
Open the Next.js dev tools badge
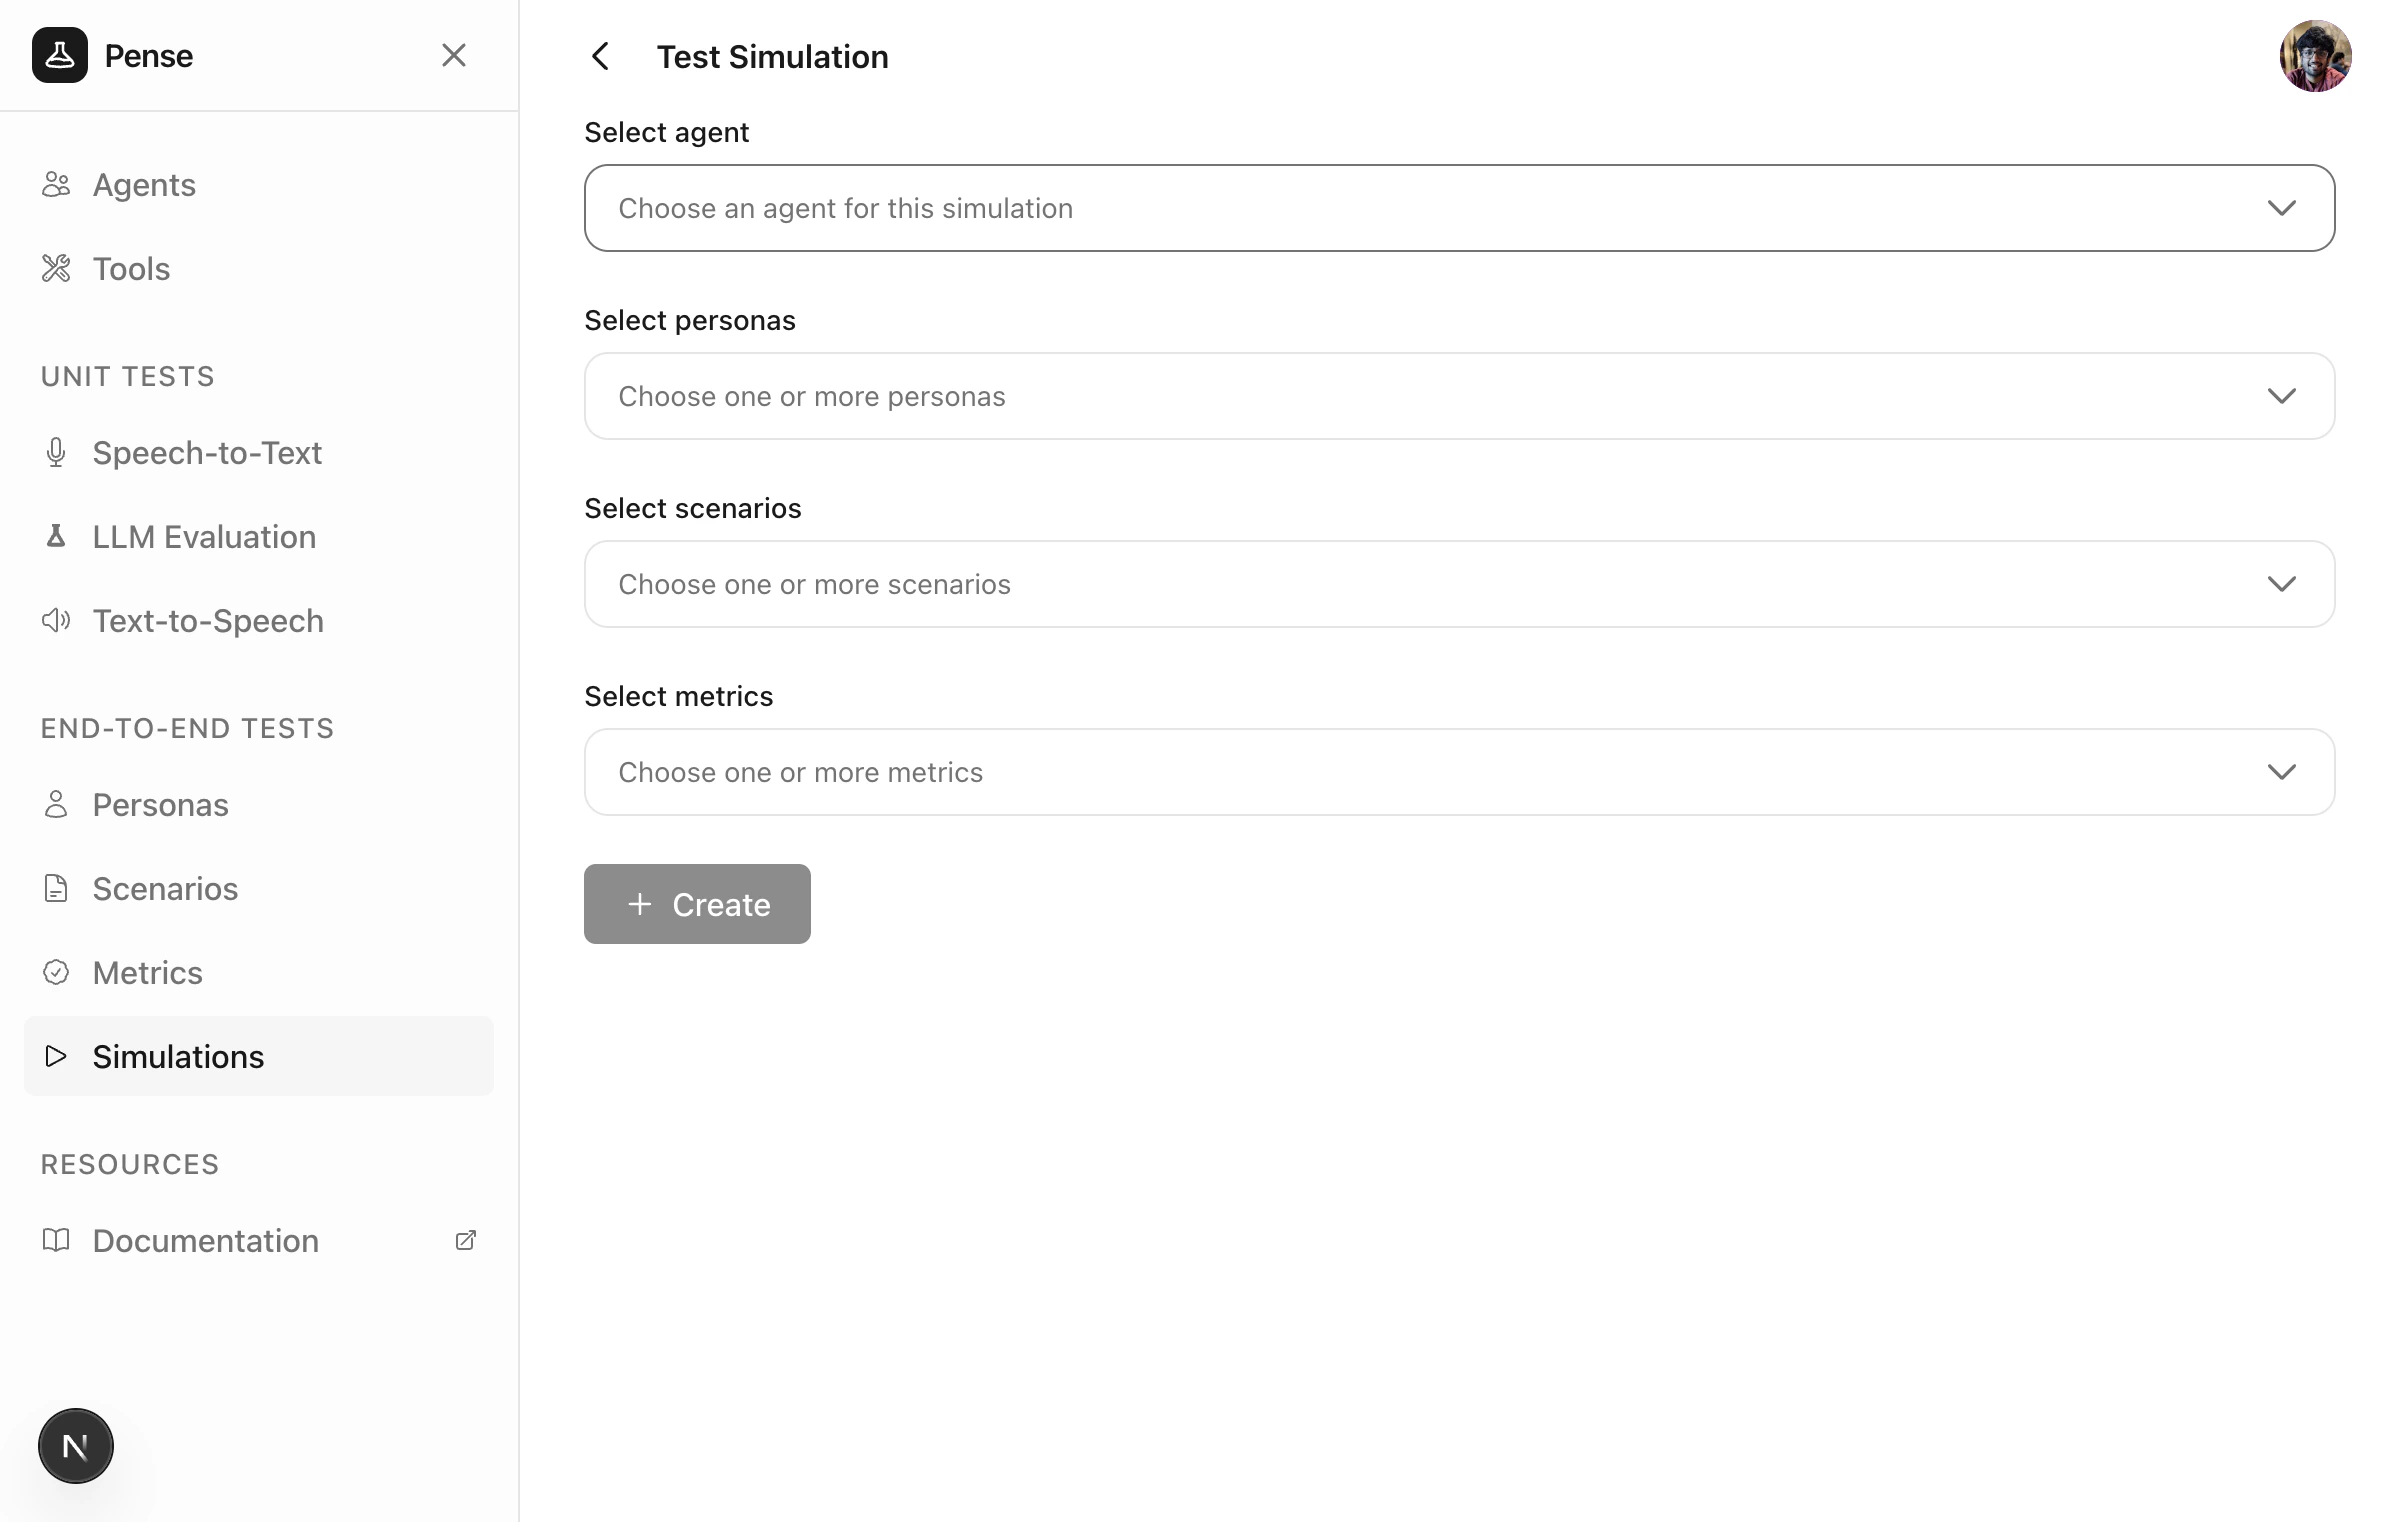coord(76,1445)
